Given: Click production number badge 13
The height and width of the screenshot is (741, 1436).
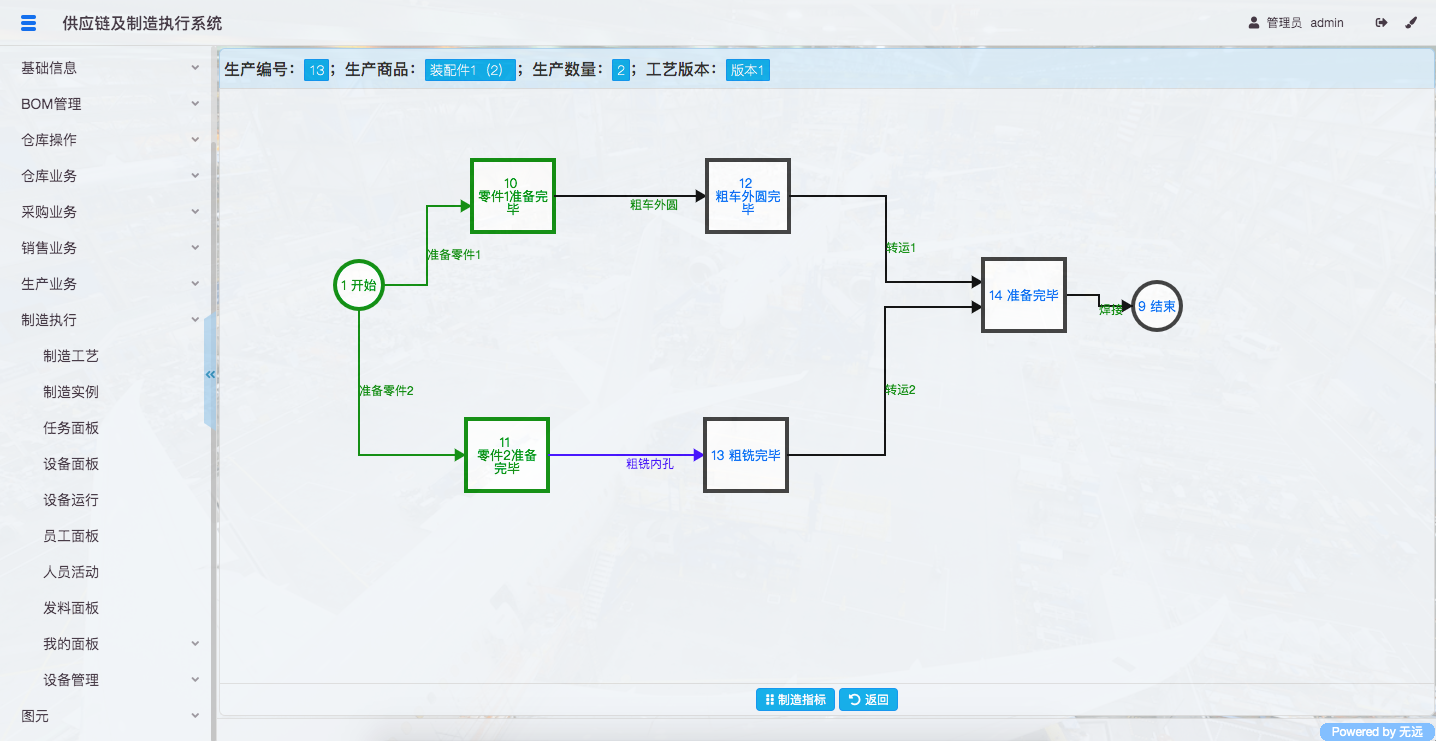Looking at the screenshot, I should click(316, 70).
